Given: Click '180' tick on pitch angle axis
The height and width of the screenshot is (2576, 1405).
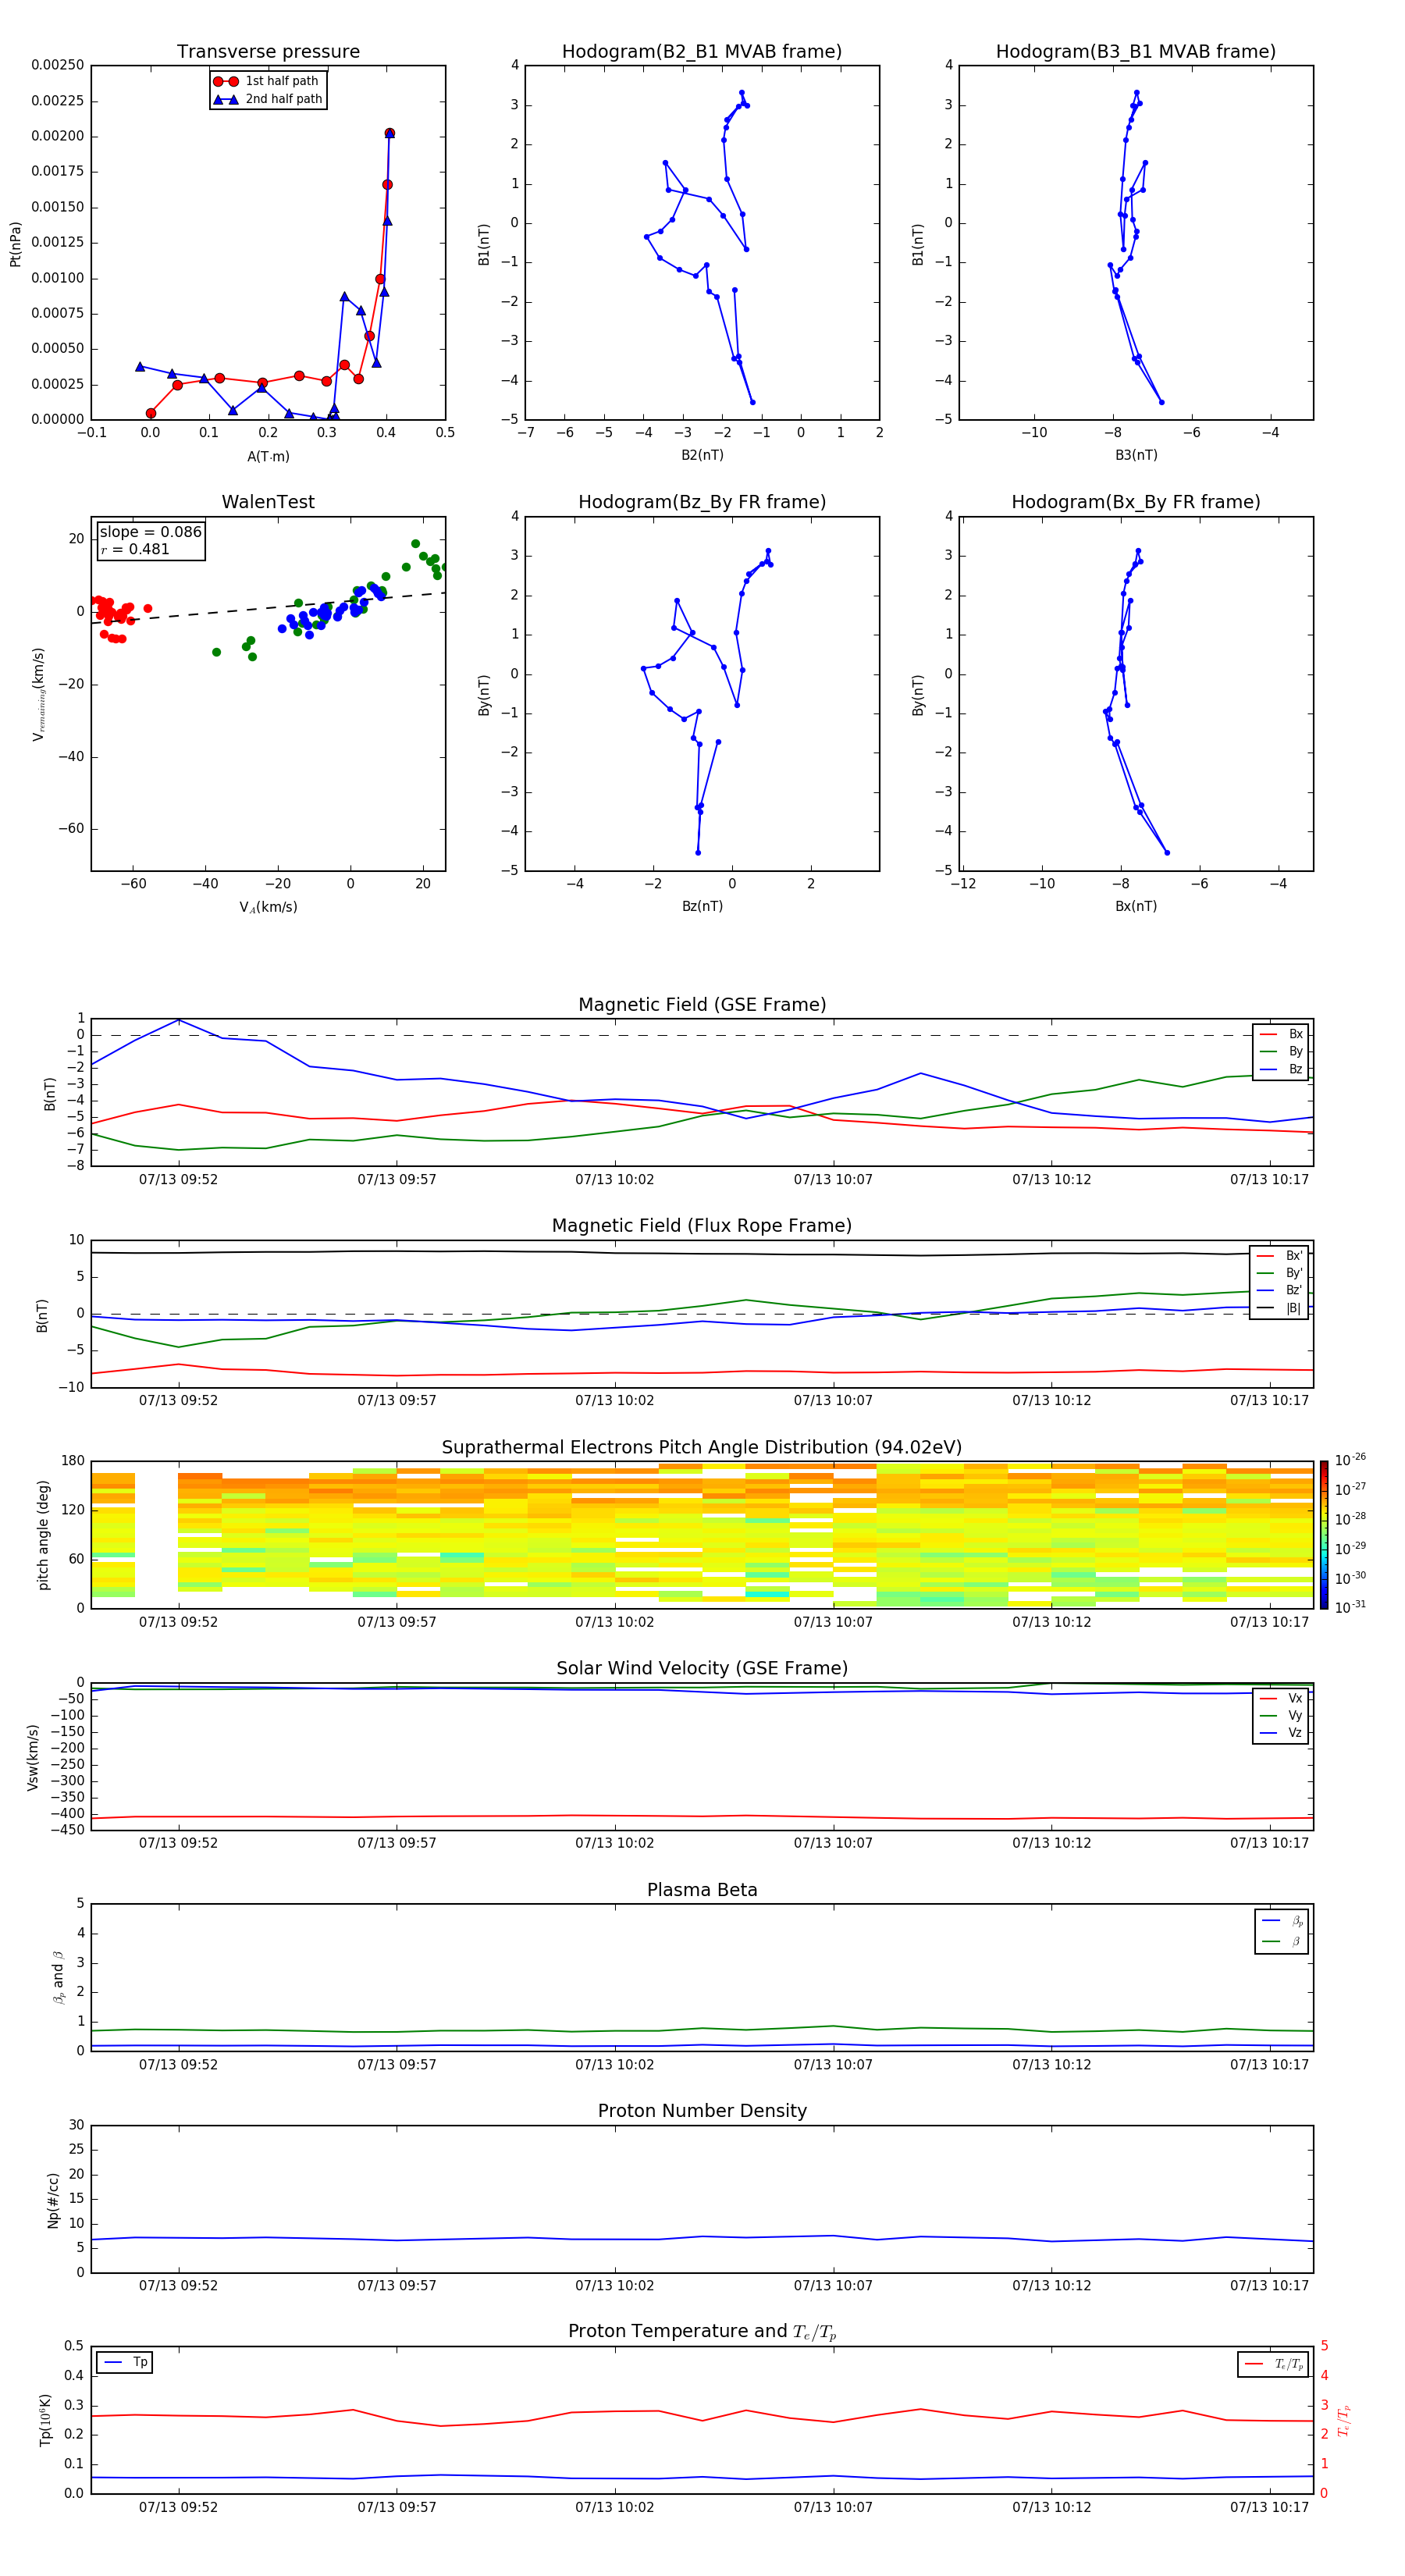Looking at the screenshot, I should pos(73,1461).
